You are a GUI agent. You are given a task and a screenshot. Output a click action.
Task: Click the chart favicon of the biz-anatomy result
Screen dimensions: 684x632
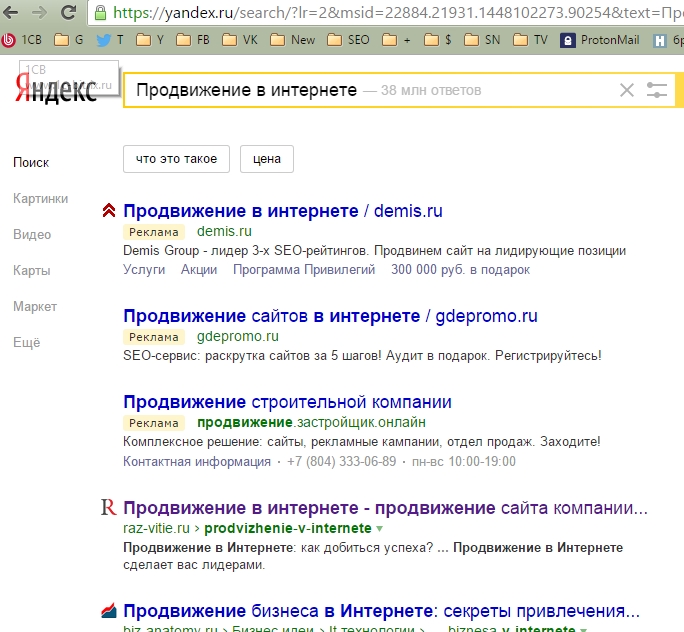tap(109, 611)
